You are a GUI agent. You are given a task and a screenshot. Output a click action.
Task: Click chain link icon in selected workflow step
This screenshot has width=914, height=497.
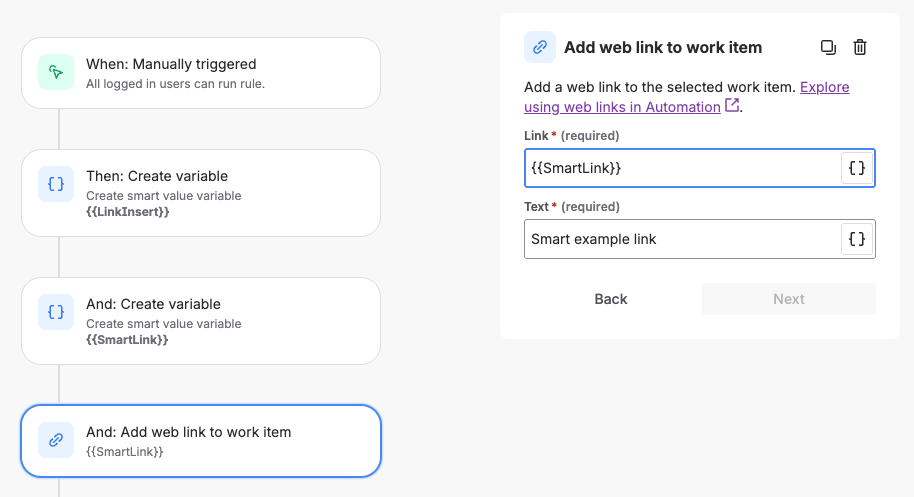tap(57, 440)
